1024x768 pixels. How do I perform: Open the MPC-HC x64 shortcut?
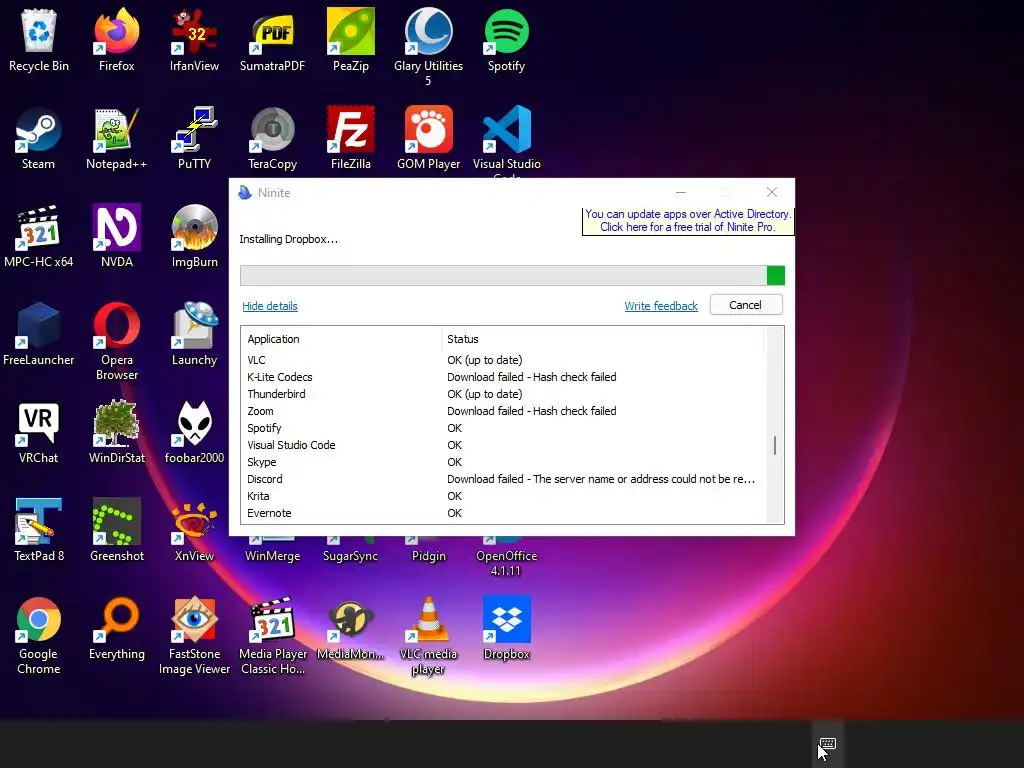[39, 227]
